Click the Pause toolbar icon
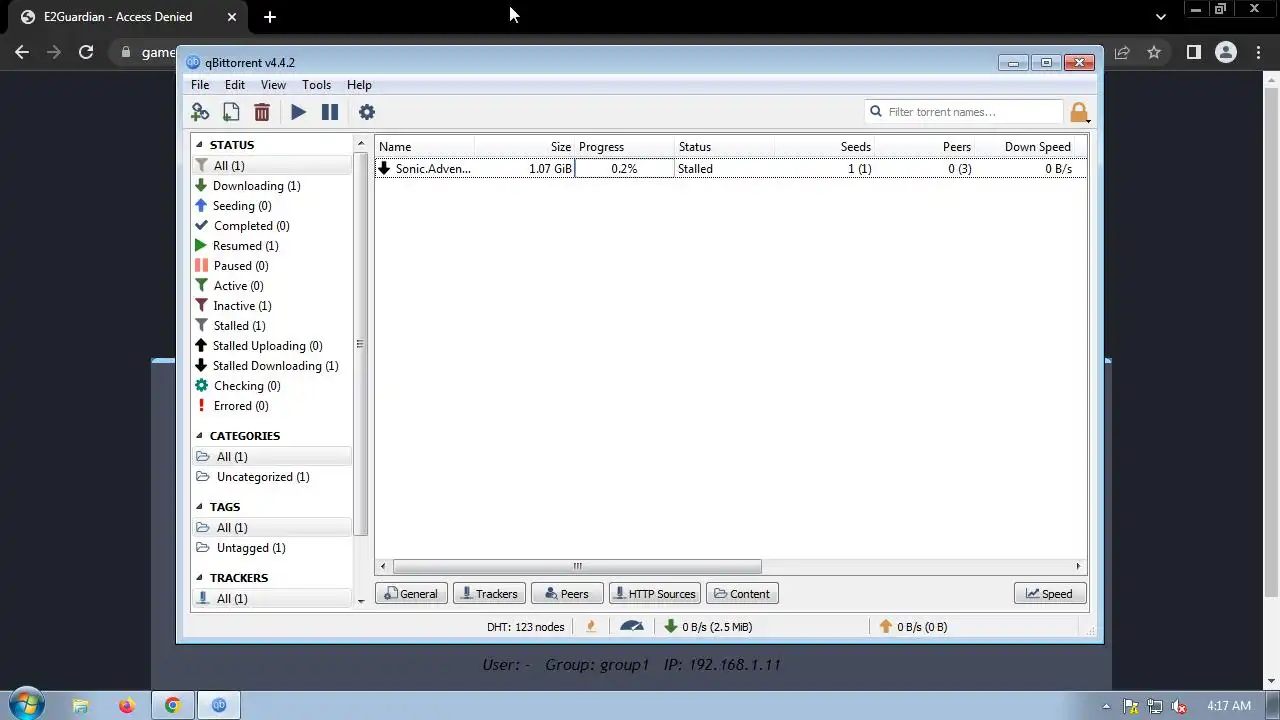The height and width of the screenshot is (720, 1280). [x=330, y=112]
